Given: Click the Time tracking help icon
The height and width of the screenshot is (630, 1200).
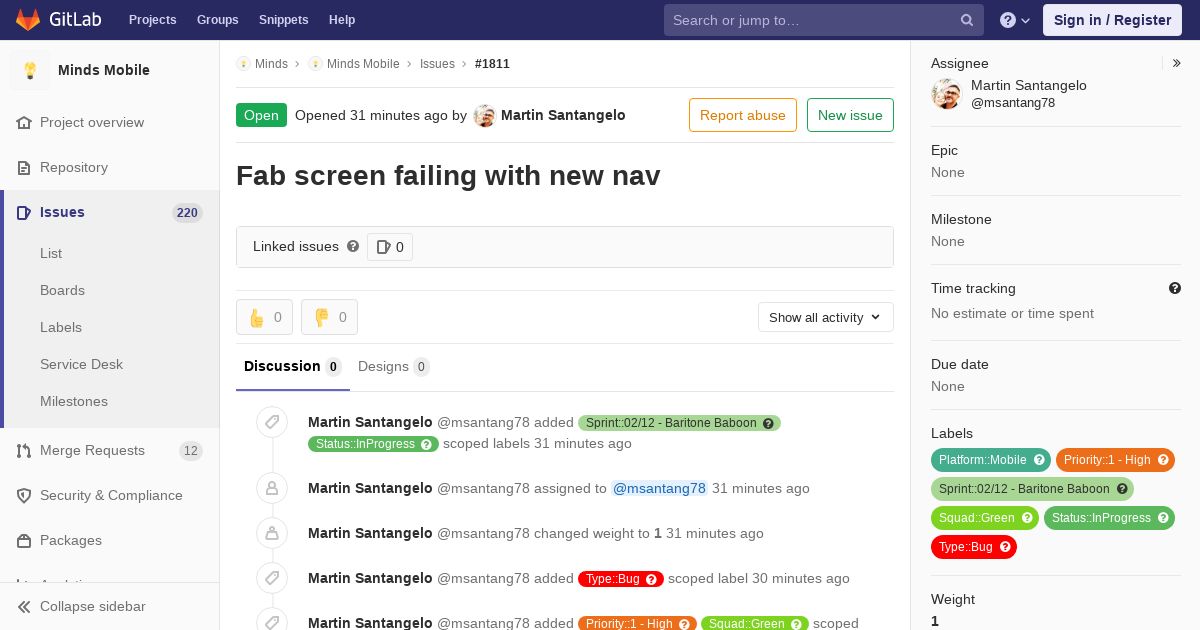Looking at the screenshot, I should pos(1175,288).
